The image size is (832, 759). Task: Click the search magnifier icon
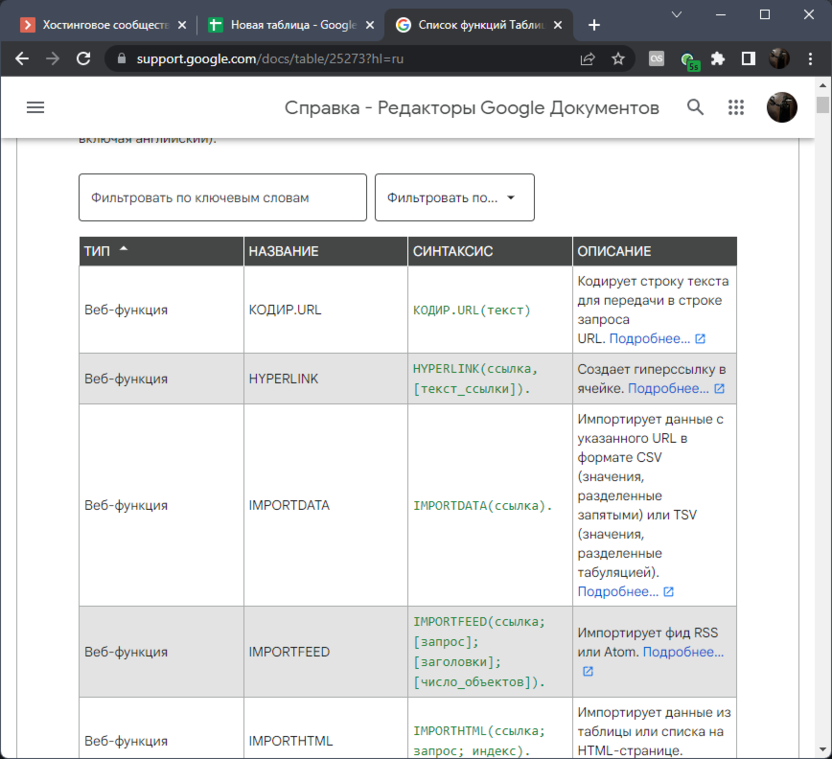(695, 108)
